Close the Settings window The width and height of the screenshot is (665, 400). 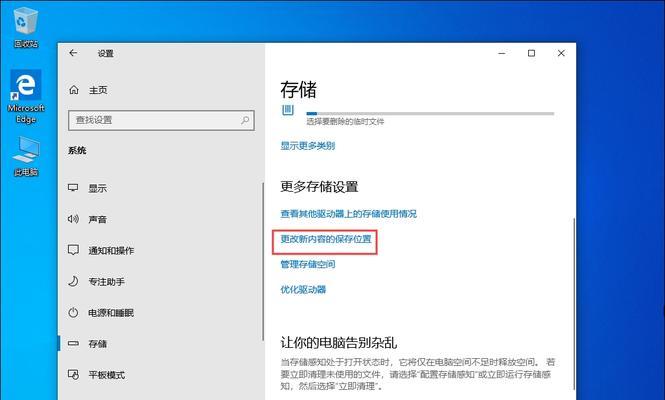click(x=561, y=53)
